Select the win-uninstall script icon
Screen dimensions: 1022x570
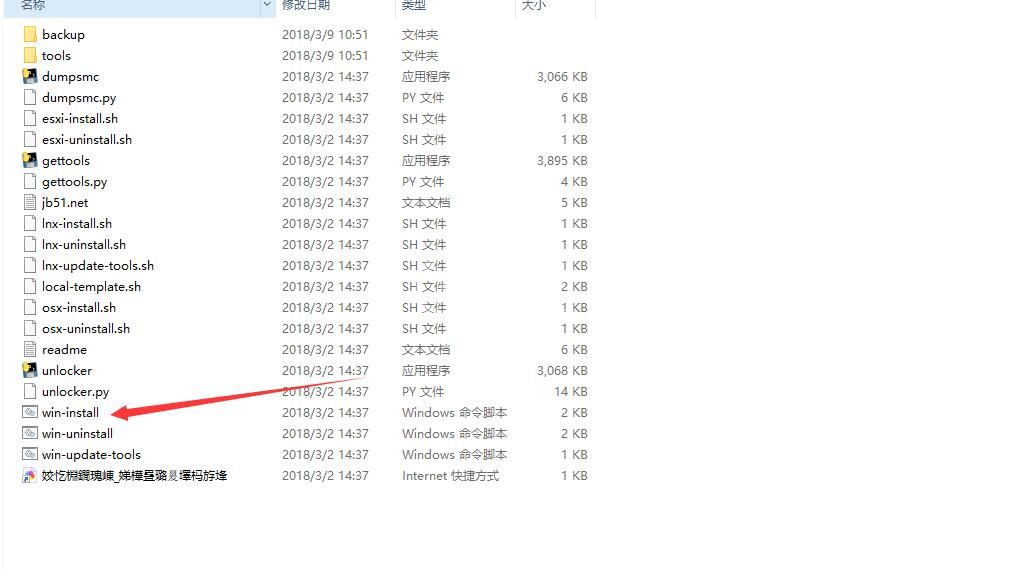click(x=29, y=433)
